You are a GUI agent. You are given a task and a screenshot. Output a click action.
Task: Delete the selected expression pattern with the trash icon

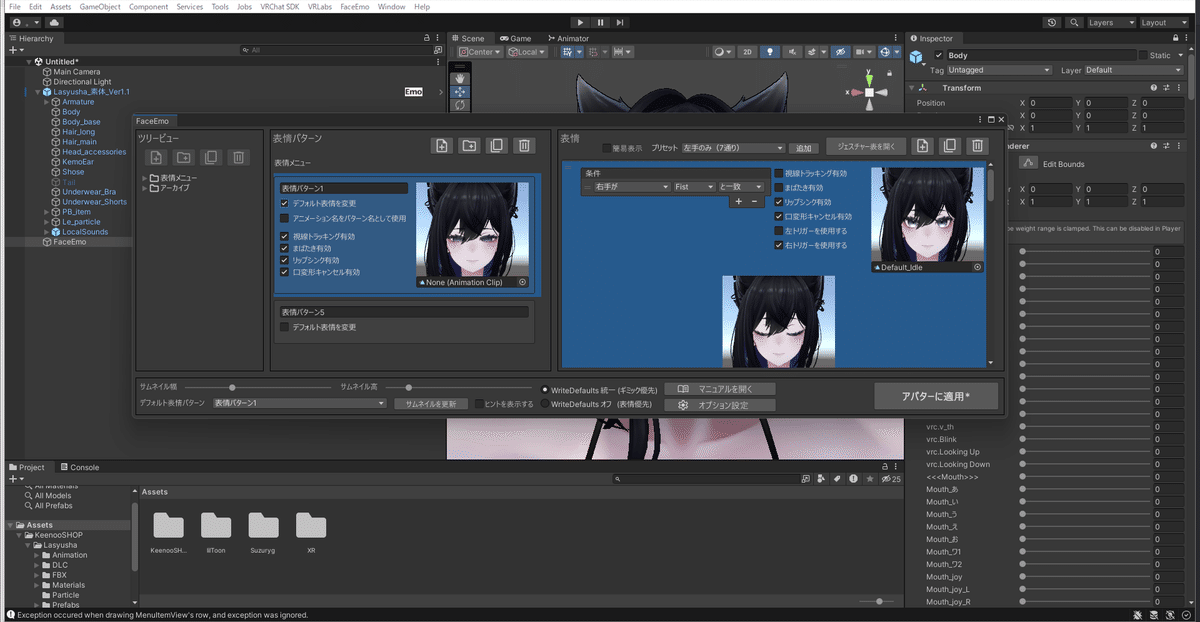coord(523,146)
